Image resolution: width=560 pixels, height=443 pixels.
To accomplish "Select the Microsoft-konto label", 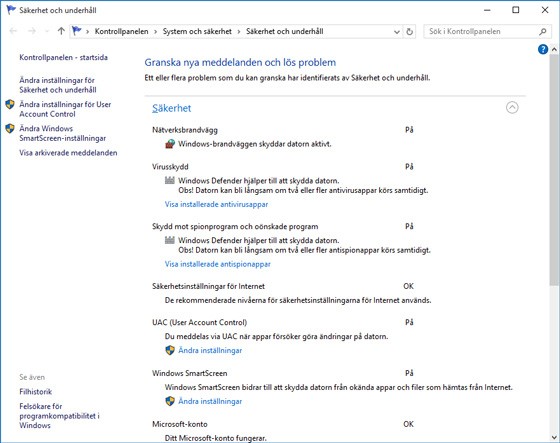I will pyautogui.click(x=180, y=424).
